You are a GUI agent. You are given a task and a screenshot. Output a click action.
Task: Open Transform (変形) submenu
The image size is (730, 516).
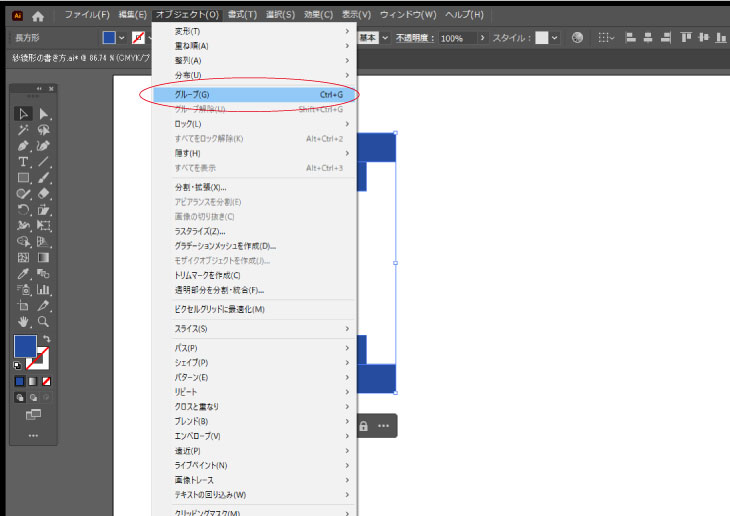tap(254, 31)
